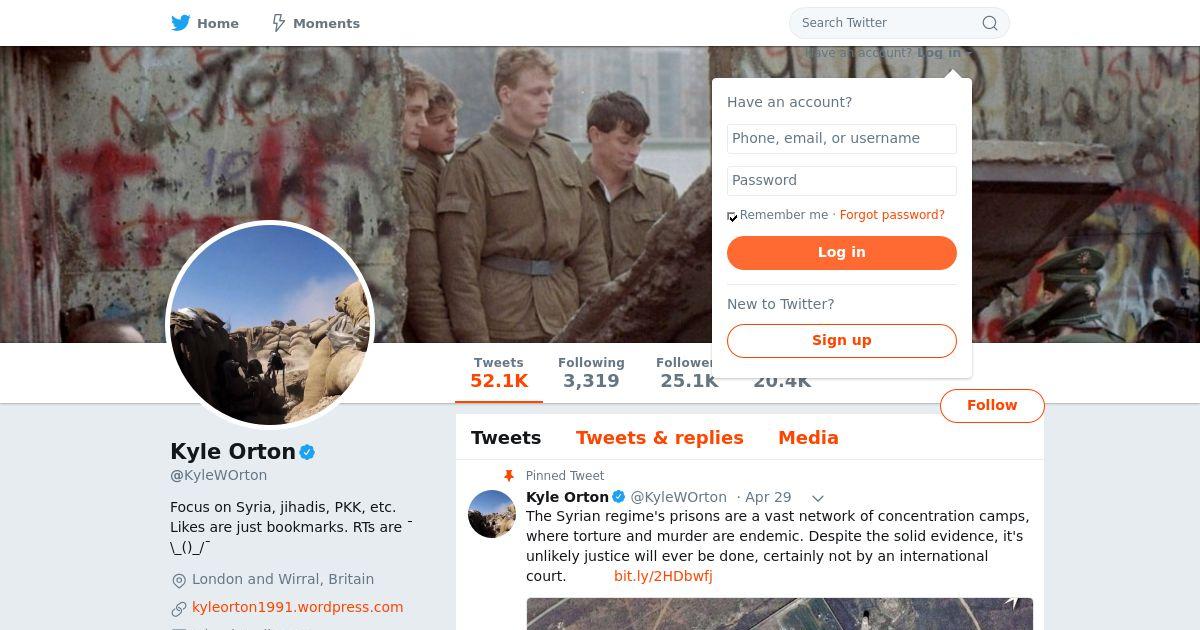Open the Forgot password link
This screenshot has height=630, width=1200.
[892, 215]
